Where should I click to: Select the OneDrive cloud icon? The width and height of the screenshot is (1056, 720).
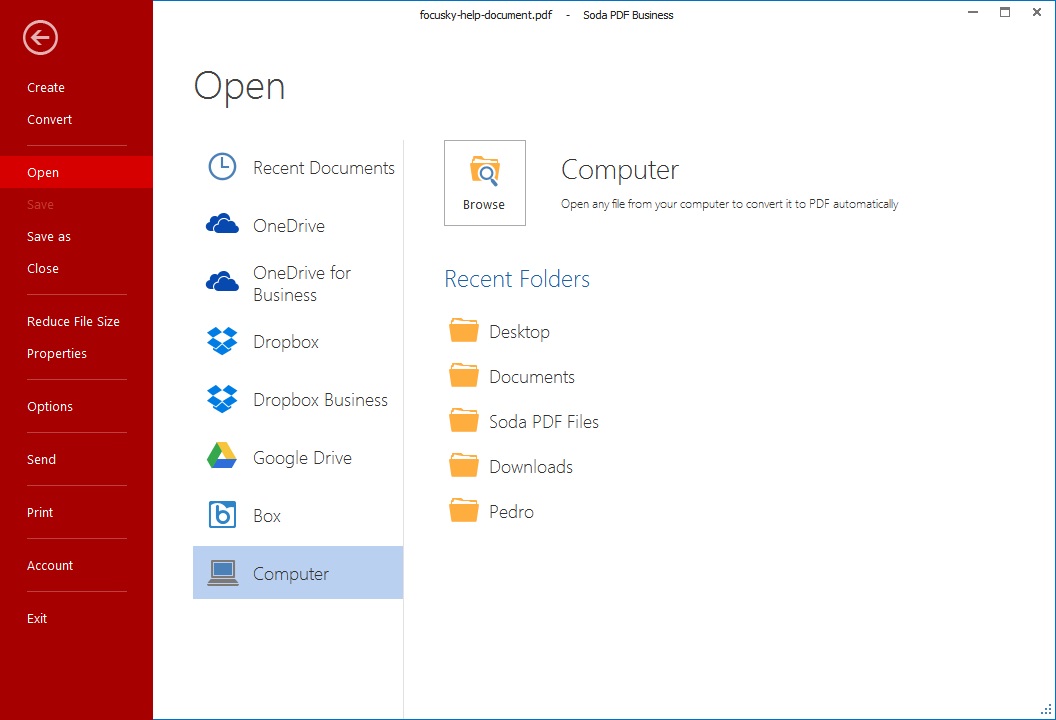click(x=222, y=225)
